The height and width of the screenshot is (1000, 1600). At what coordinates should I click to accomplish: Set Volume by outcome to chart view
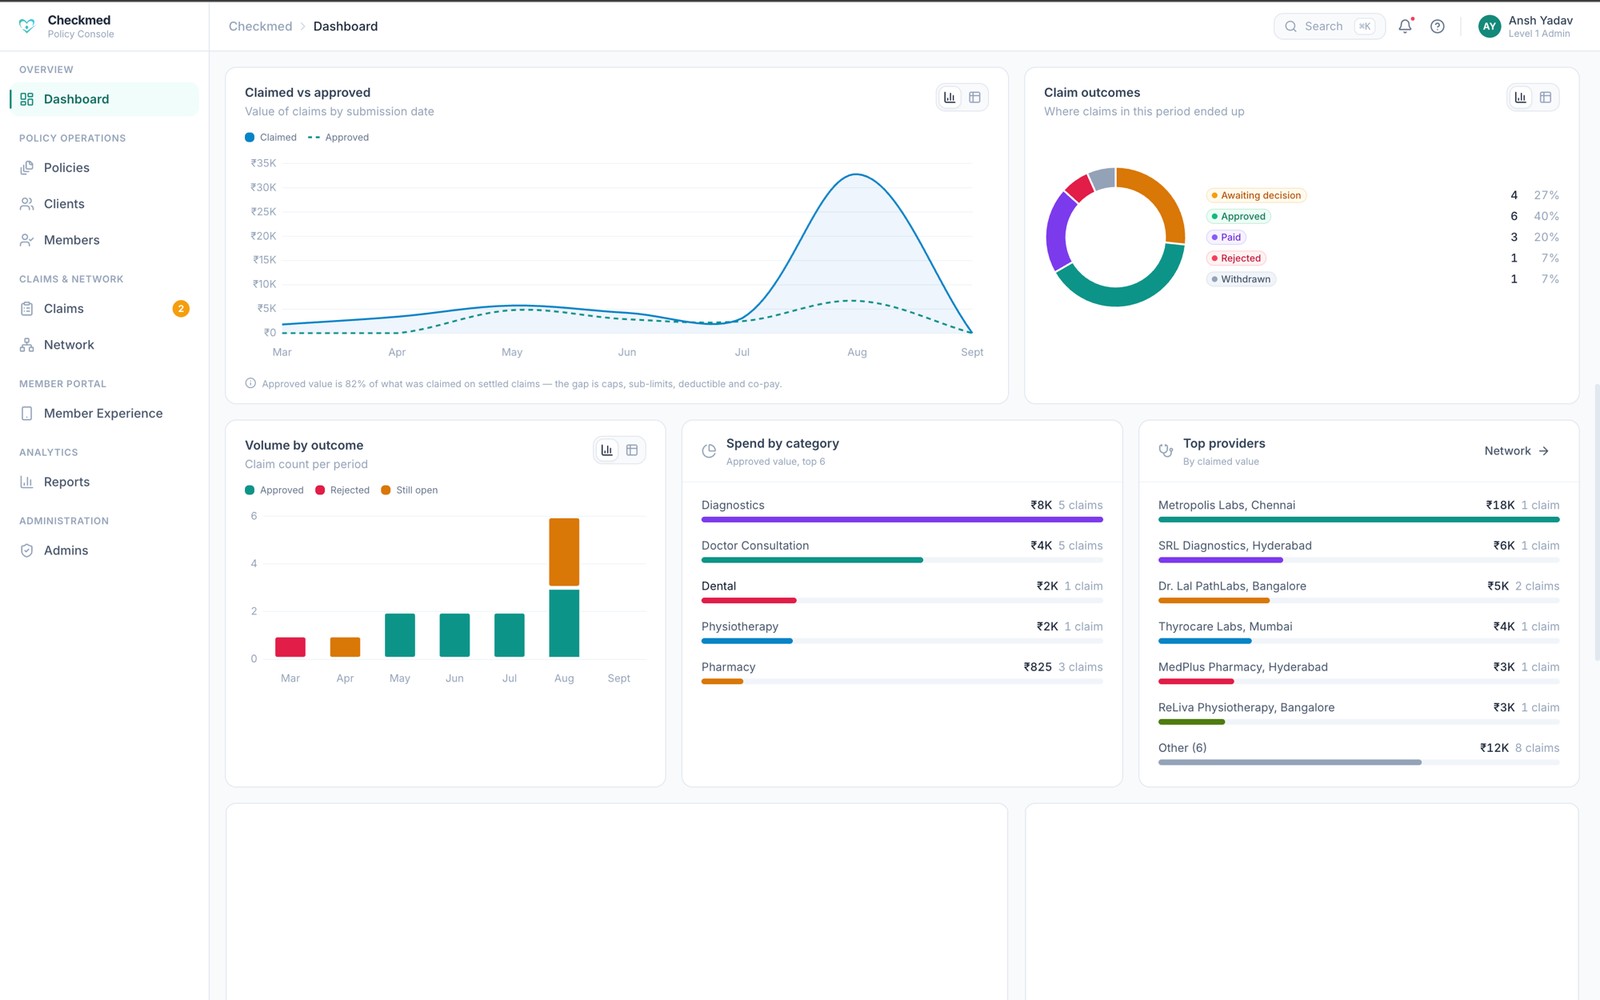[x=607, y=450]
